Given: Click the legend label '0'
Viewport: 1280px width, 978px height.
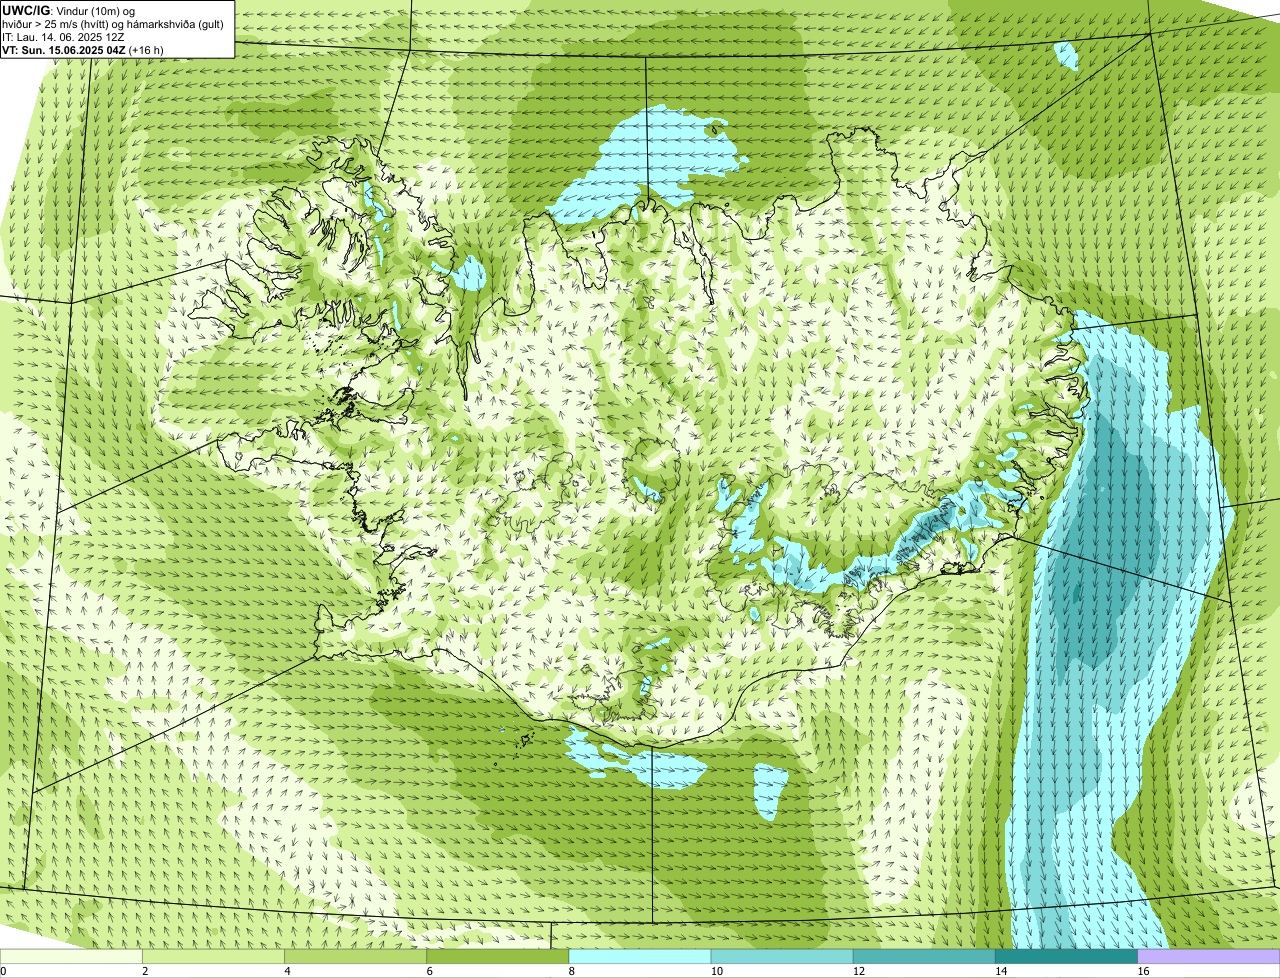Looking at the screenshot, I should point(3,971).
